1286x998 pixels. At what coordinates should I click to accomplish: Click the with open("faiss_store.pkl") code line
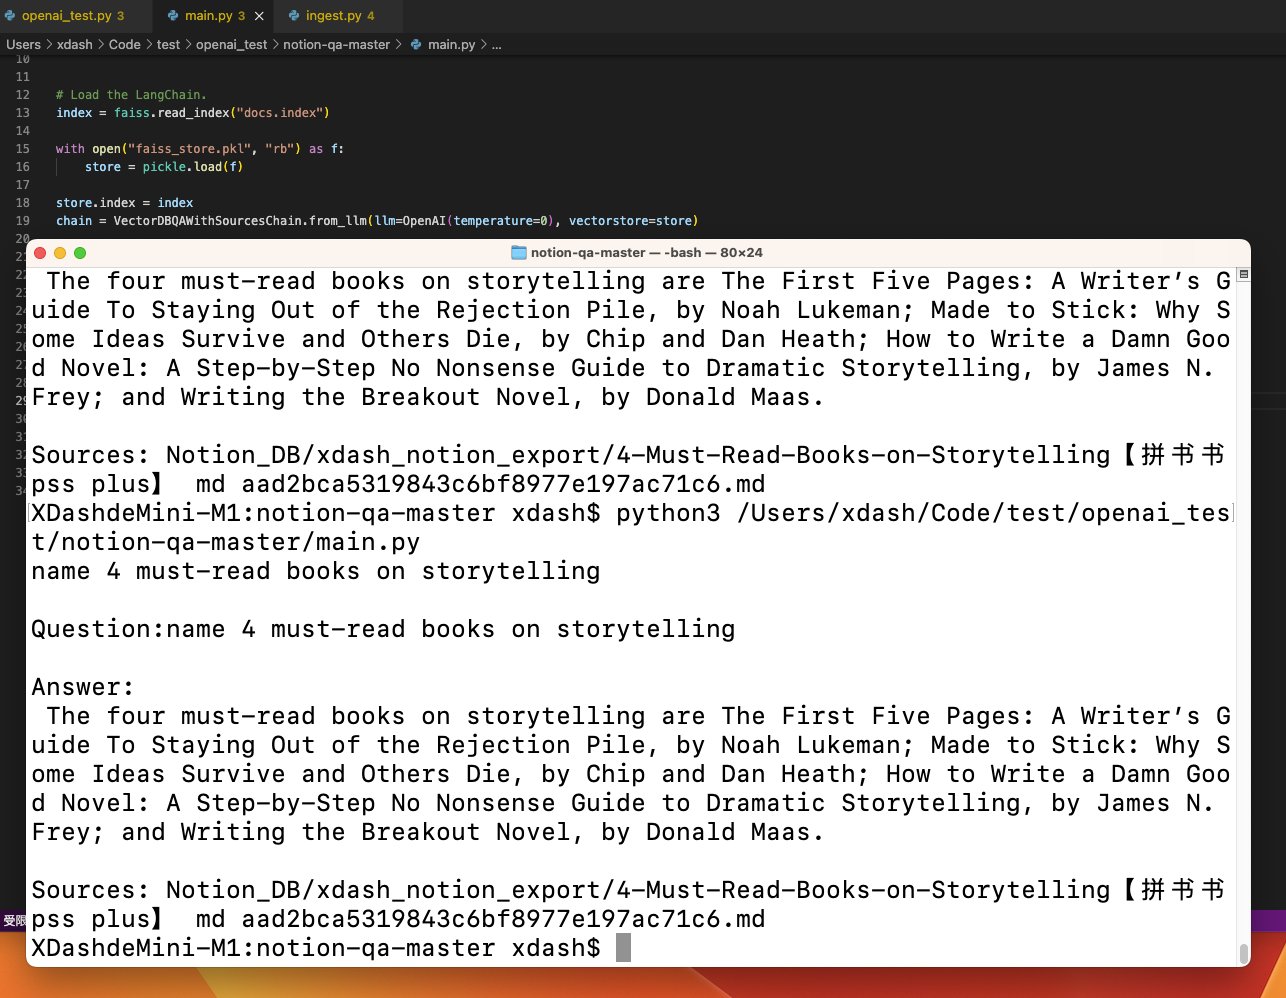click(200, 149)
